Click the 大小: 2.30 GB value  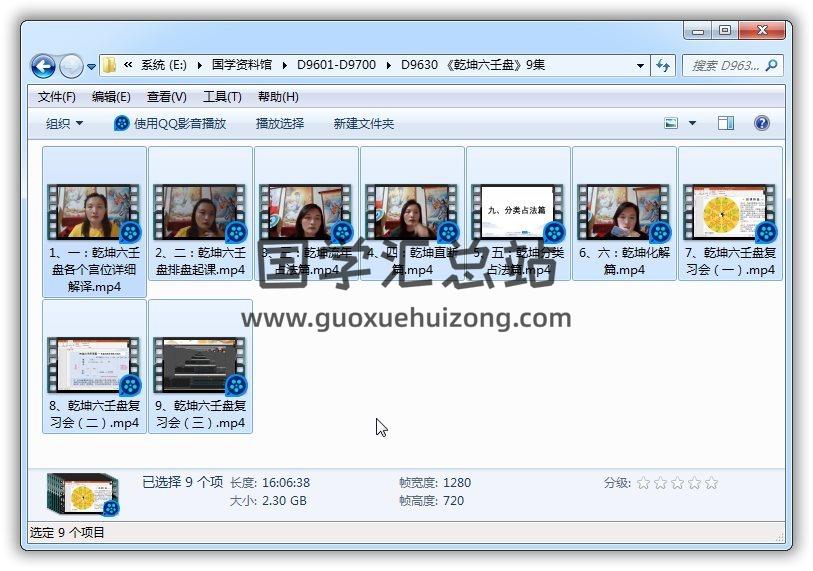click(x=268, y=501)
